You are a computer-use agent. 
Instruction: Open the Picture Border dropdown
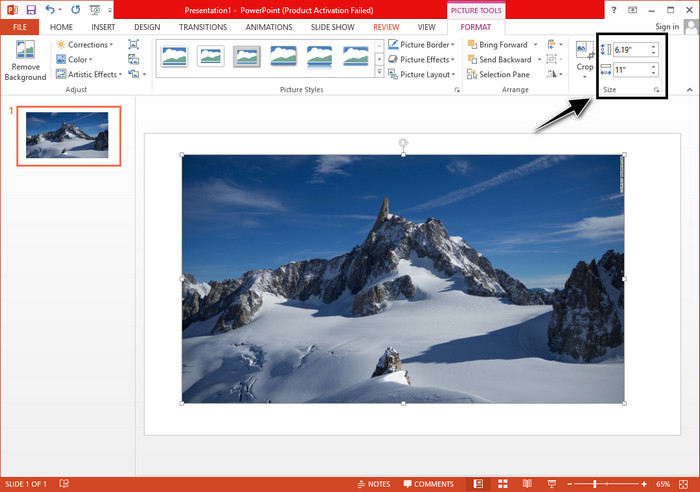click(421, 45)
